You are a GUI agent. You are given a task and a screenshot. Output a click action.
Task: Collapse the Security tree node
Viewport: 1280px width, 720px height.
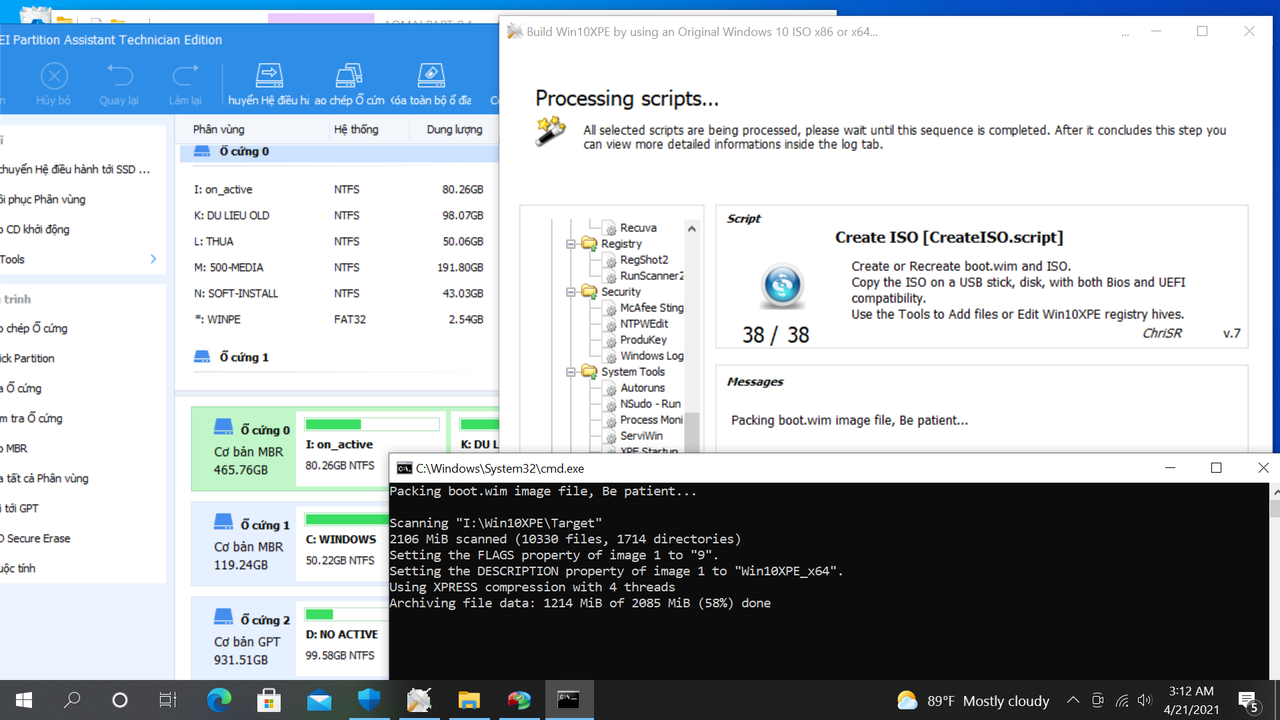coord(572,292)
